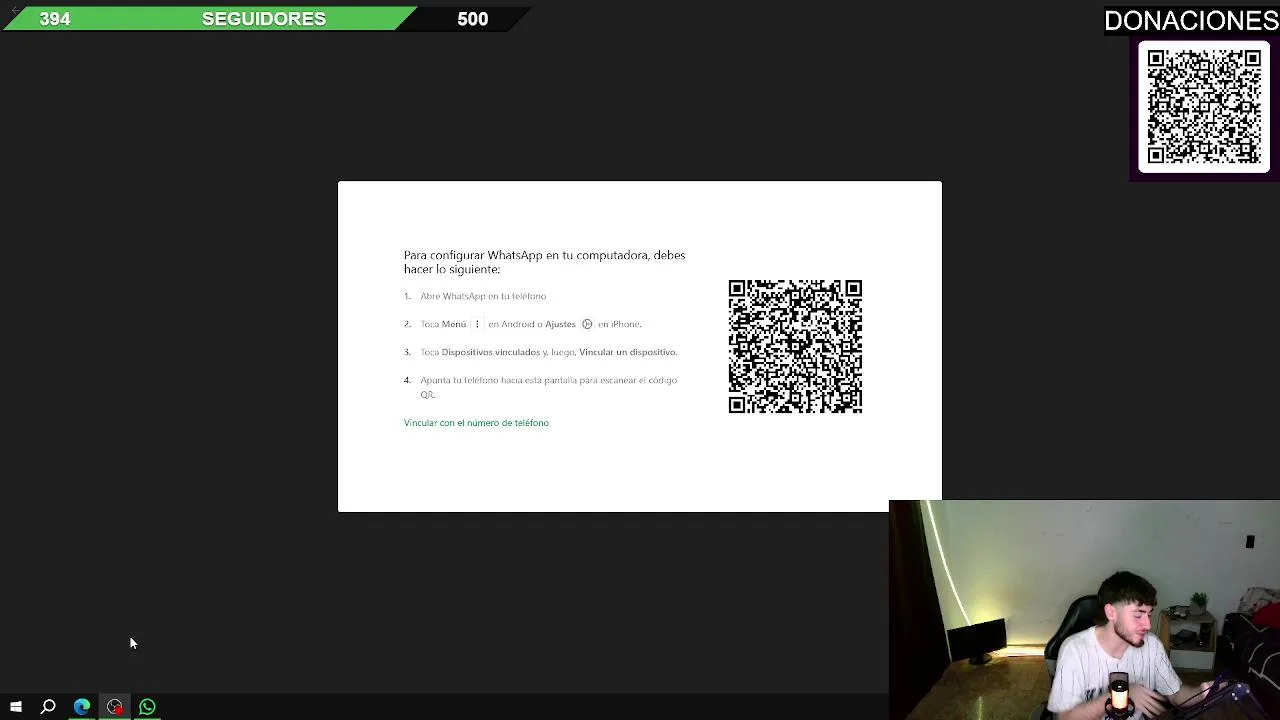The height and width of the screenshot is (720, 1280).
Task: Click the 'SEGUIDORES' label in the goal bar
Action: pos(264,19)
